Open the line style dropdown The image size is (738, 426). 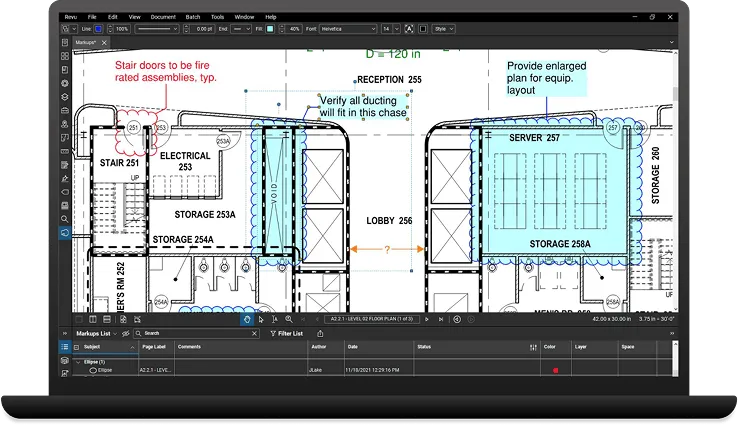pyautogui.click(x=157, y=29)
